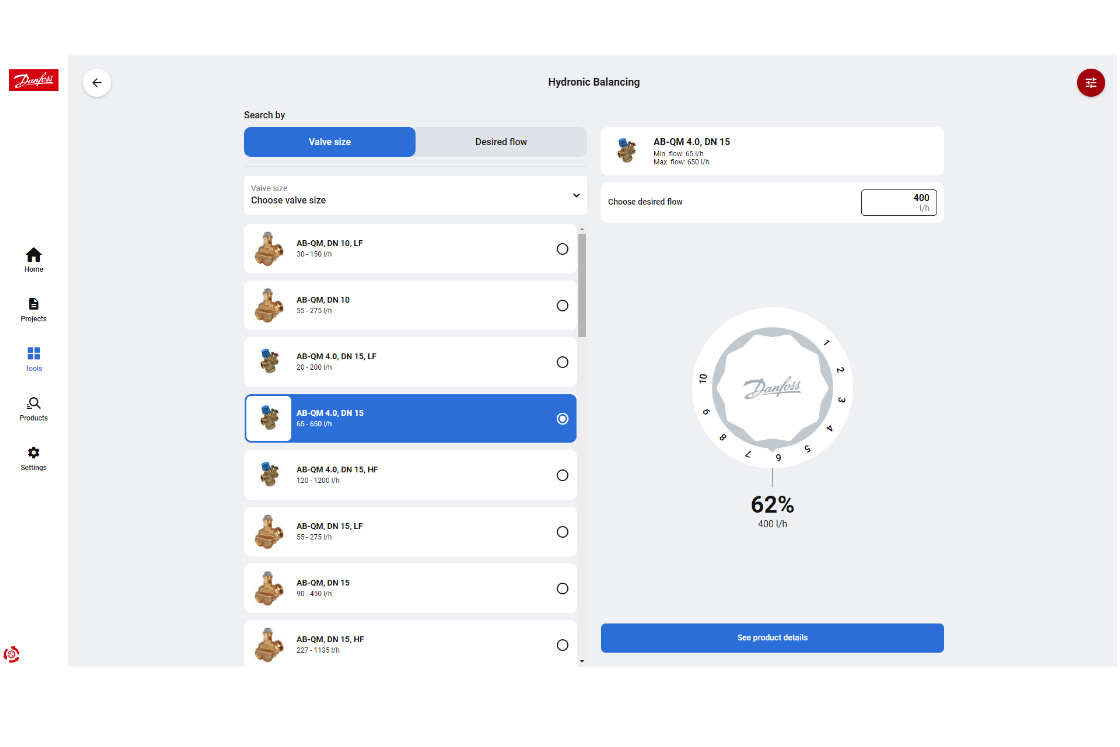Viewport: 1120px width, 747px height.
Task: Click the back arrow to return
Action: (97, 82)
